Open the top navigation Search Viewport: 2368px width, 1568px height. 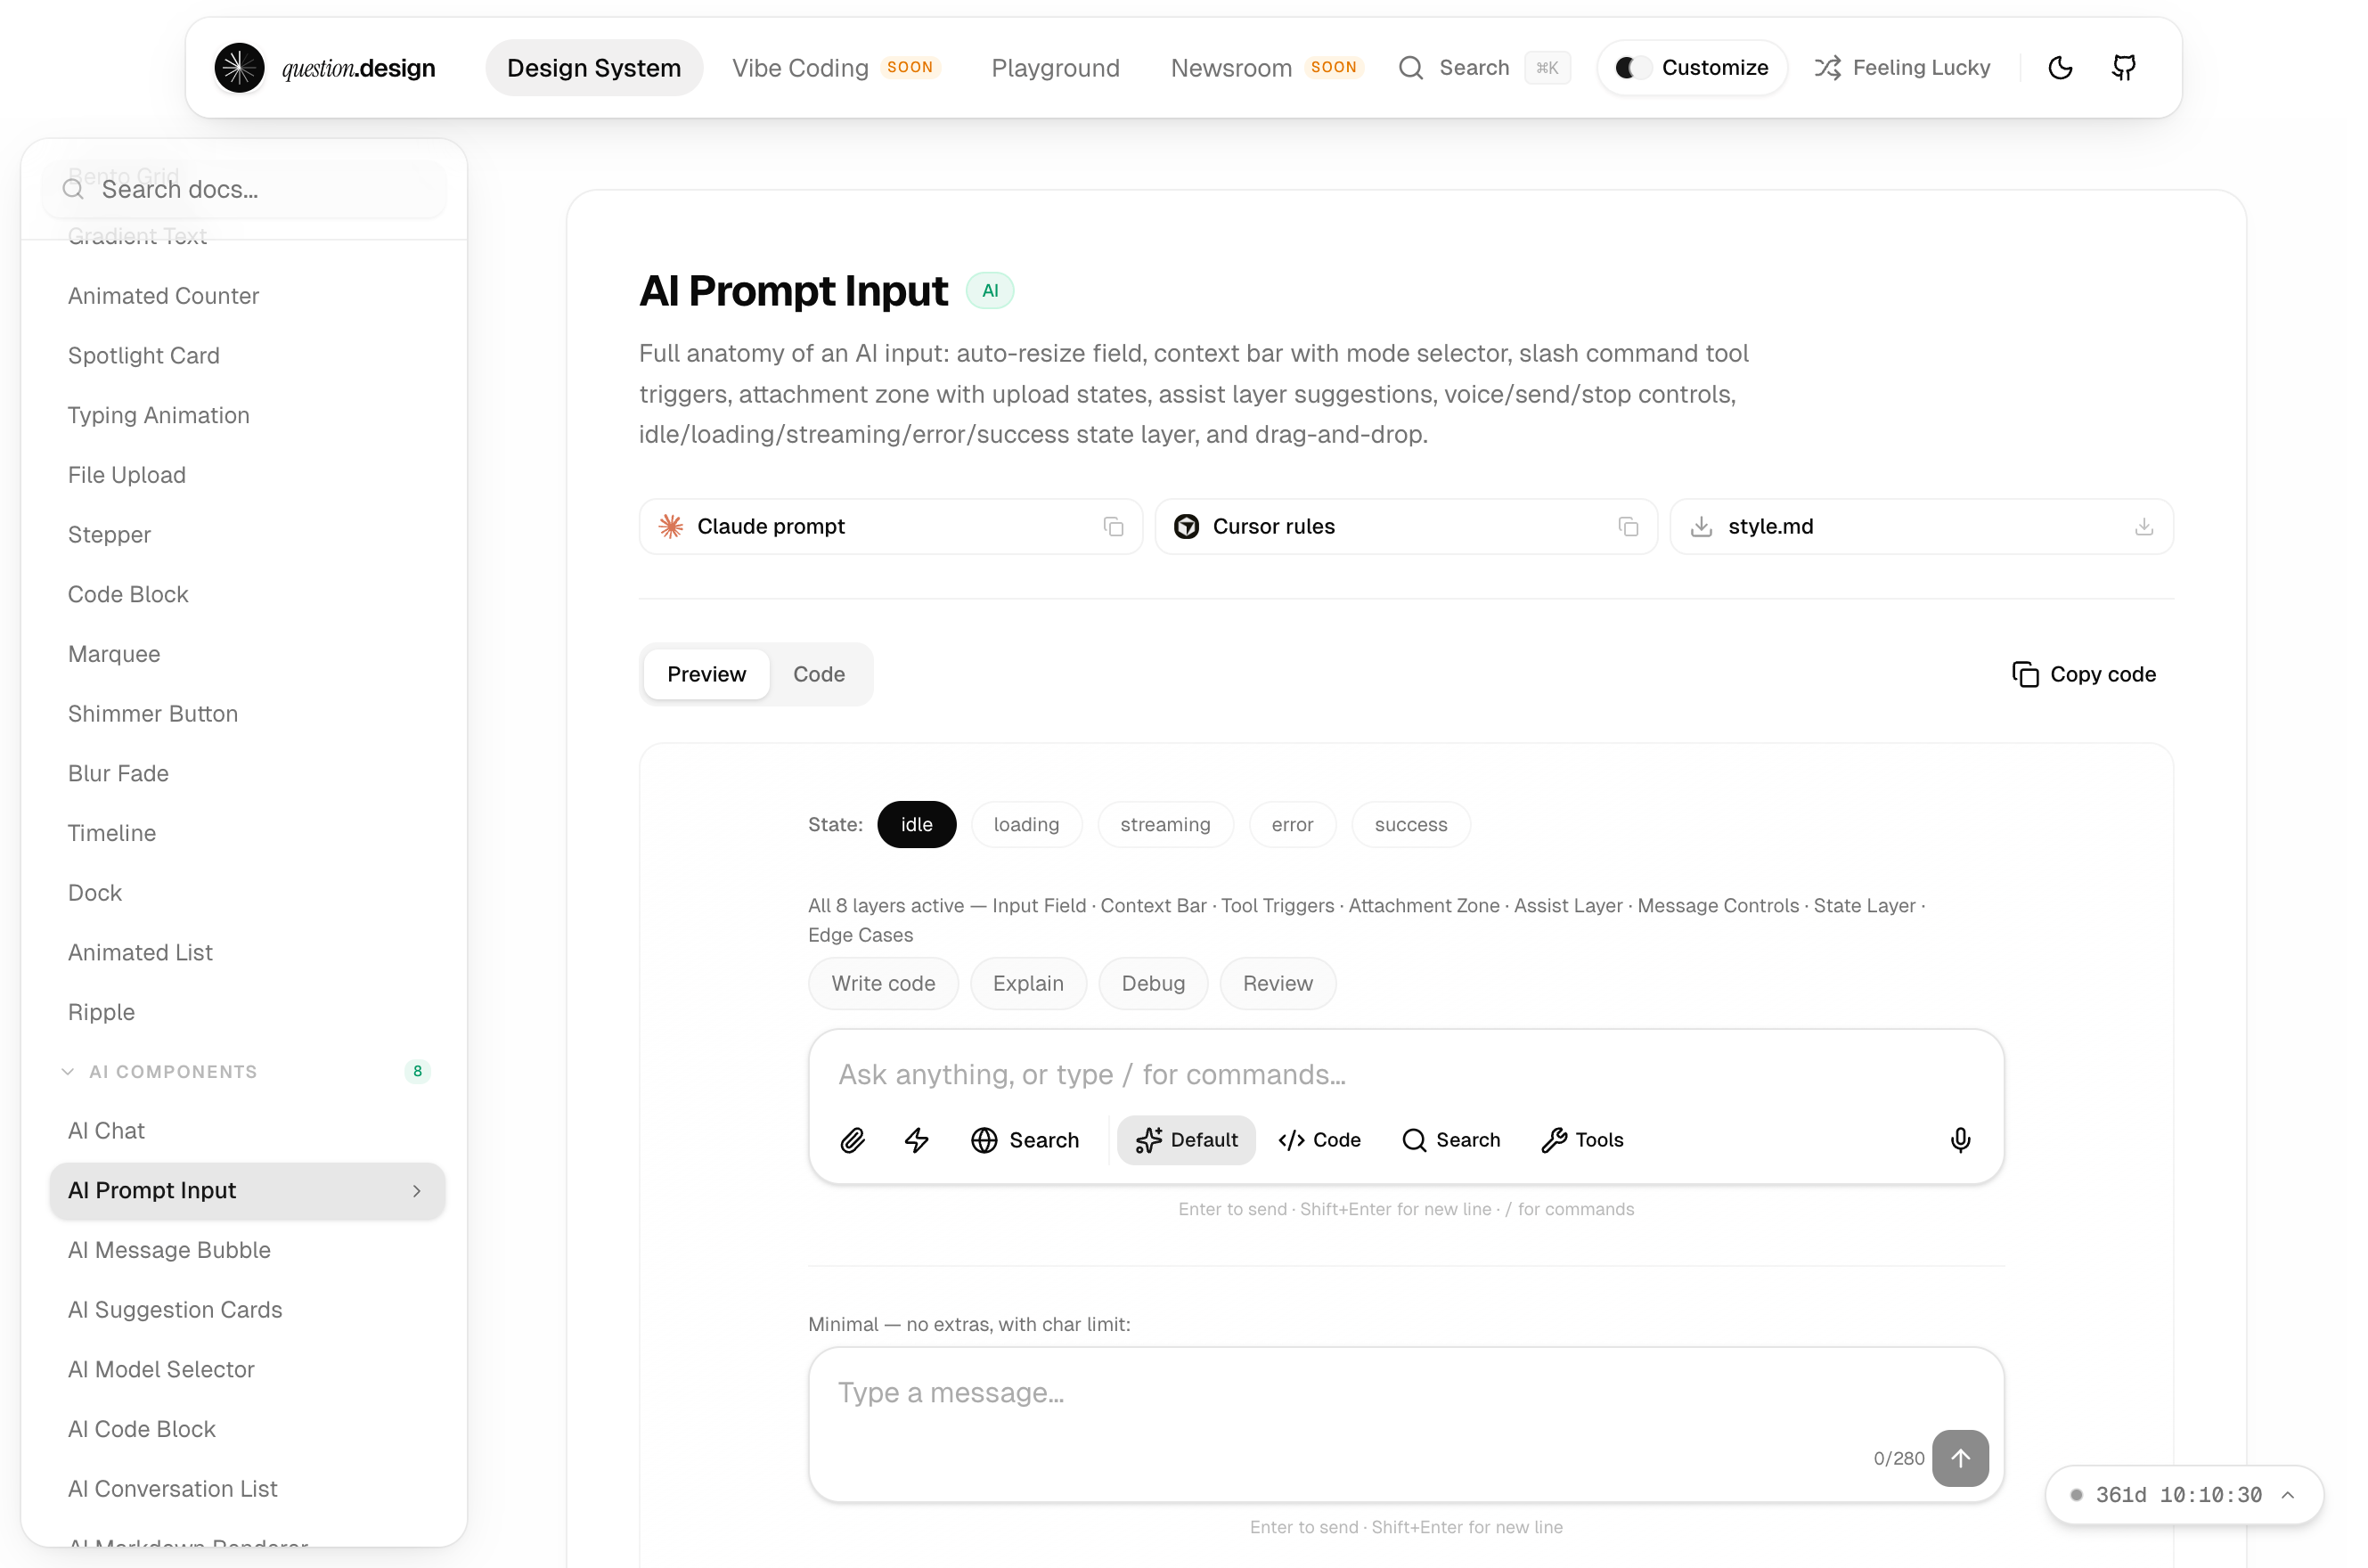coord(1484,68)
